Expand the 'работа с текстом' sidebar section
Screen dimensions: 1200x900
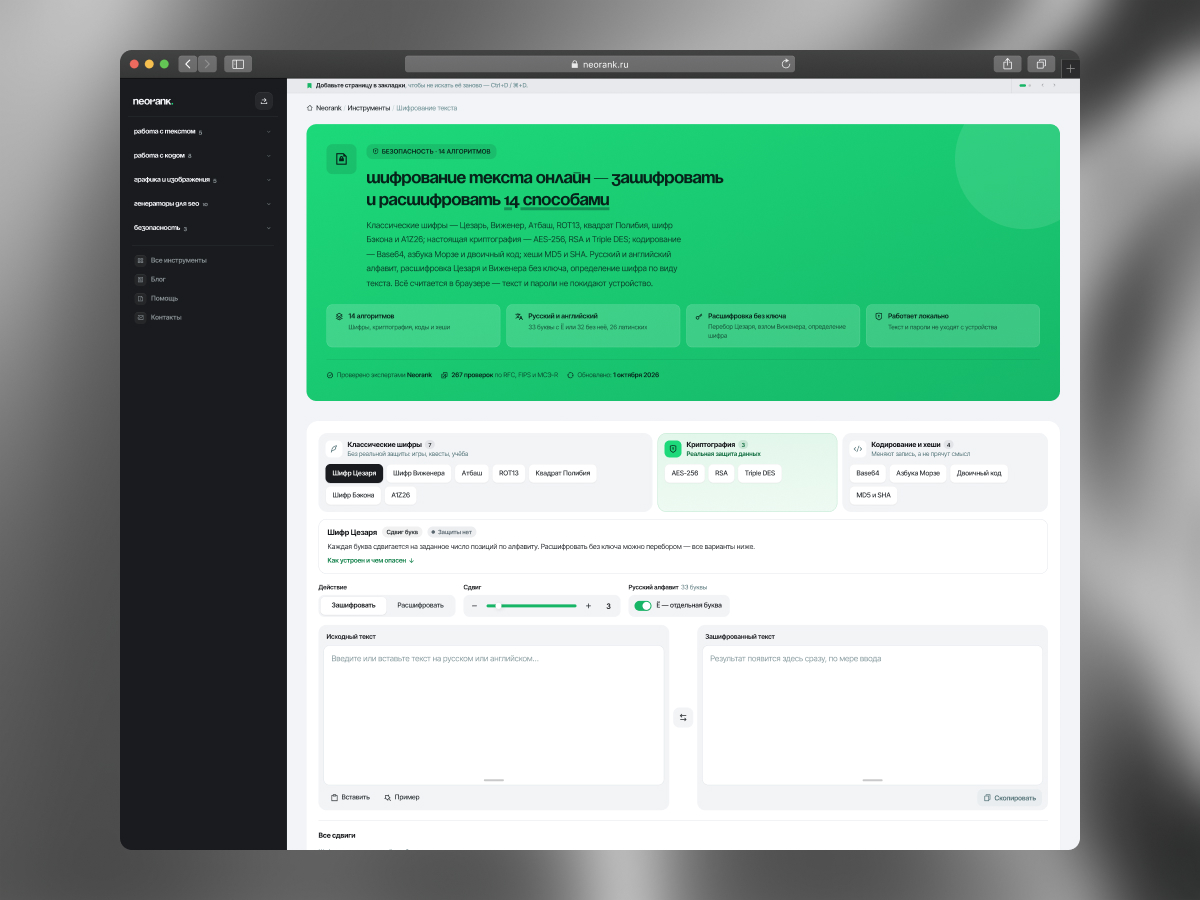point(203,131)
